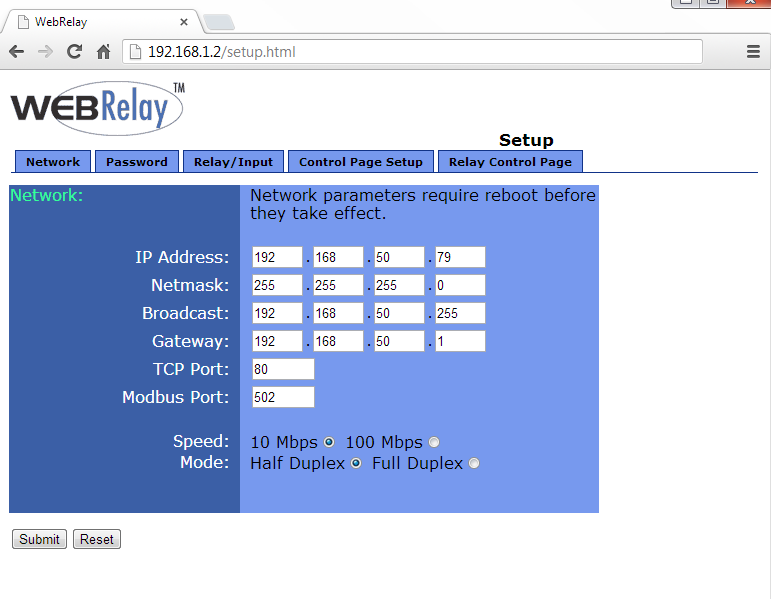Reset the network form
This screenshot has height=599, width=771.
coord(97,539)
